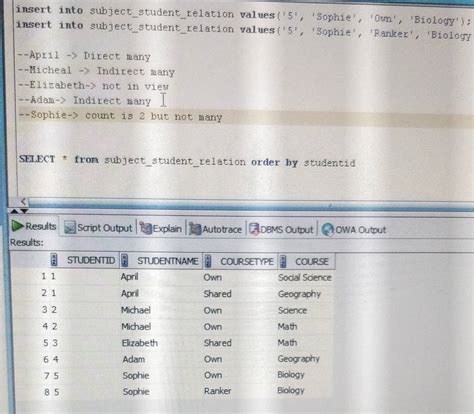The image size is (474, 414).
Task: Select the 'Social Science' course cell
Action: [x=305, y=278]
